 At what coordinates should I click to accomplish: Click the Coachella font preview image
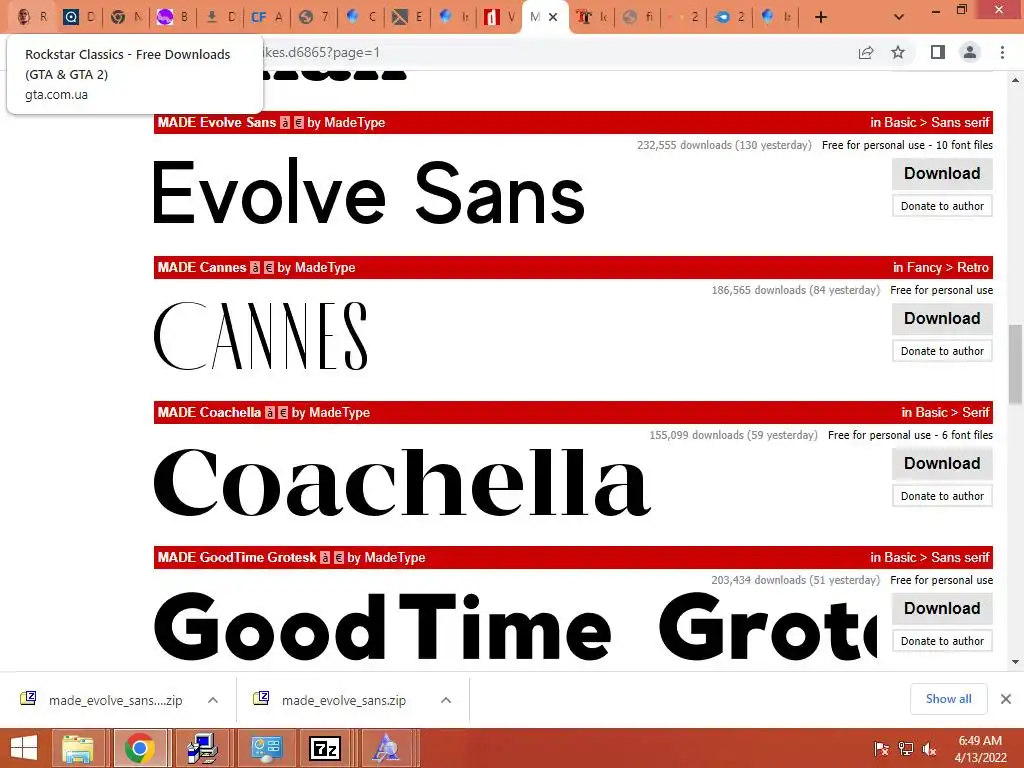click(402, 482)
